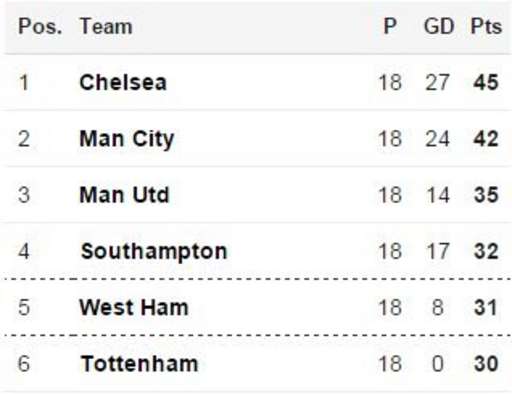Click West Ham's 31 points value
The image size is (512, 394).
click(x=486, y=307)
